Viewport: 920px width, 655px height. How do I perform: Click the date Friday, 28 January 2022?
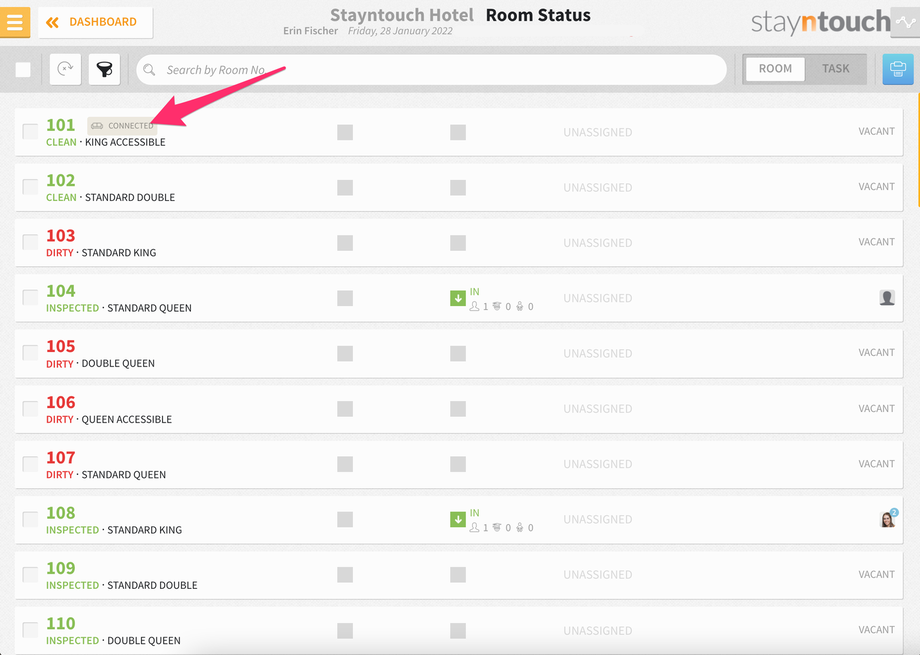pyautogui.click(x=400, y=31)
